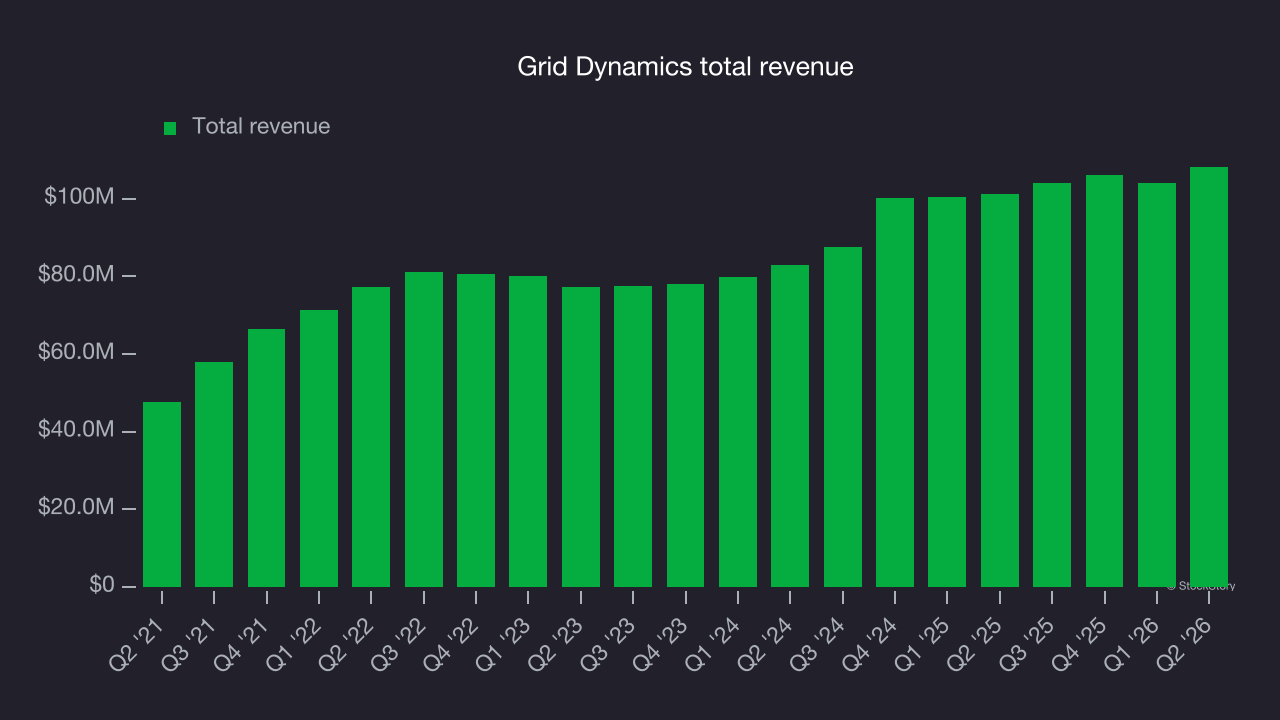Click the Q3 '24 revenue bar

843,417
